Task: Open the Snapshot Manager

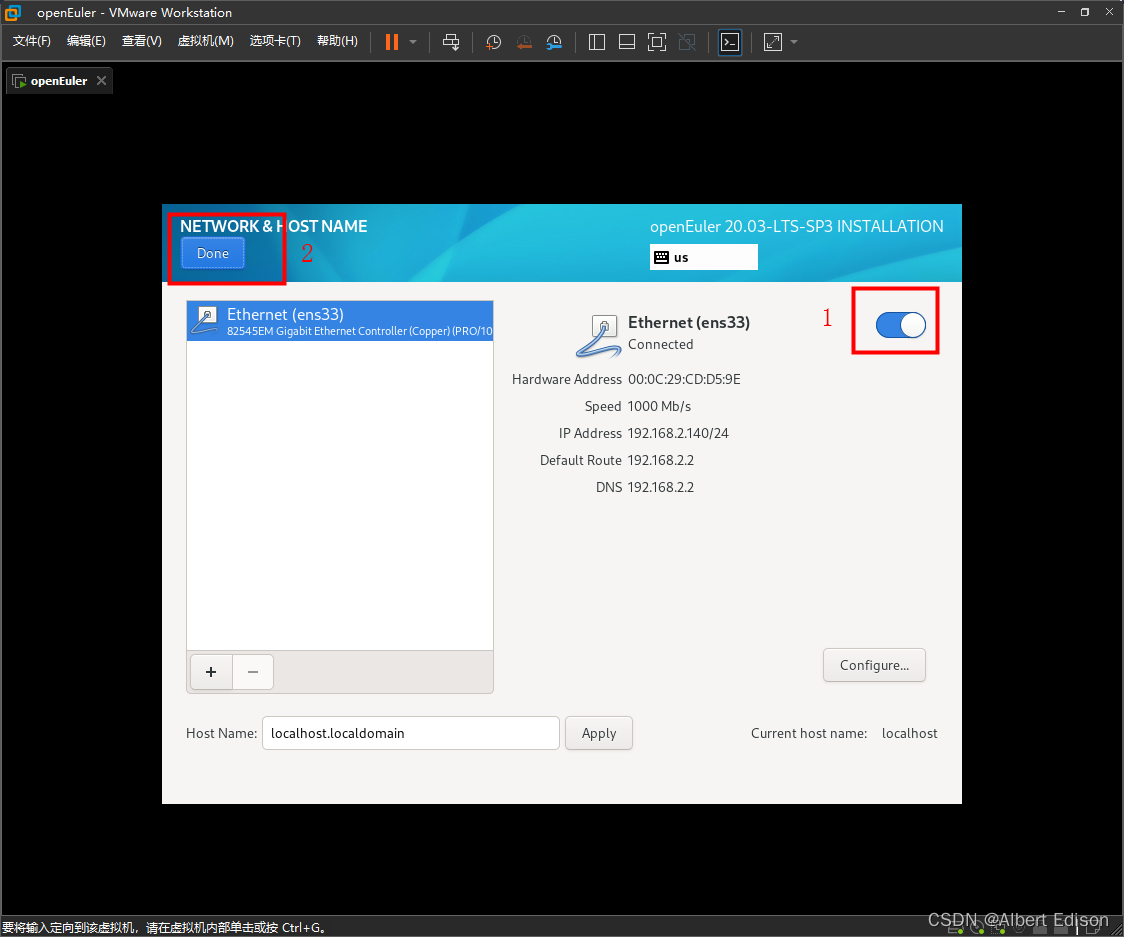Action: point(554,41)
